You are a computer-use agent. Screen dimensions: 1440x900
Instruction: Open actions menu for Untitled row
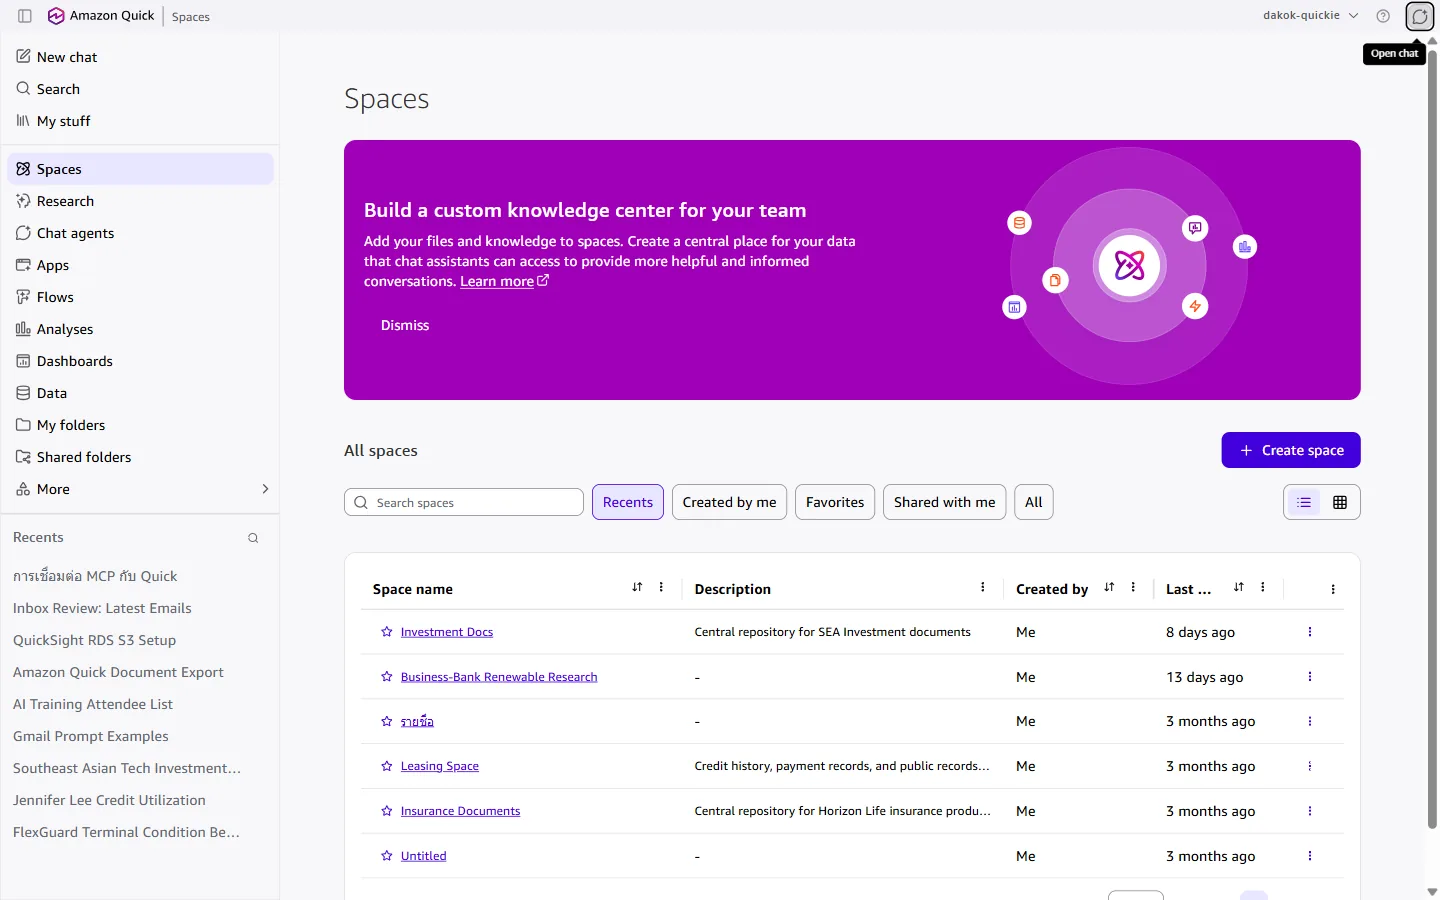1310,856
